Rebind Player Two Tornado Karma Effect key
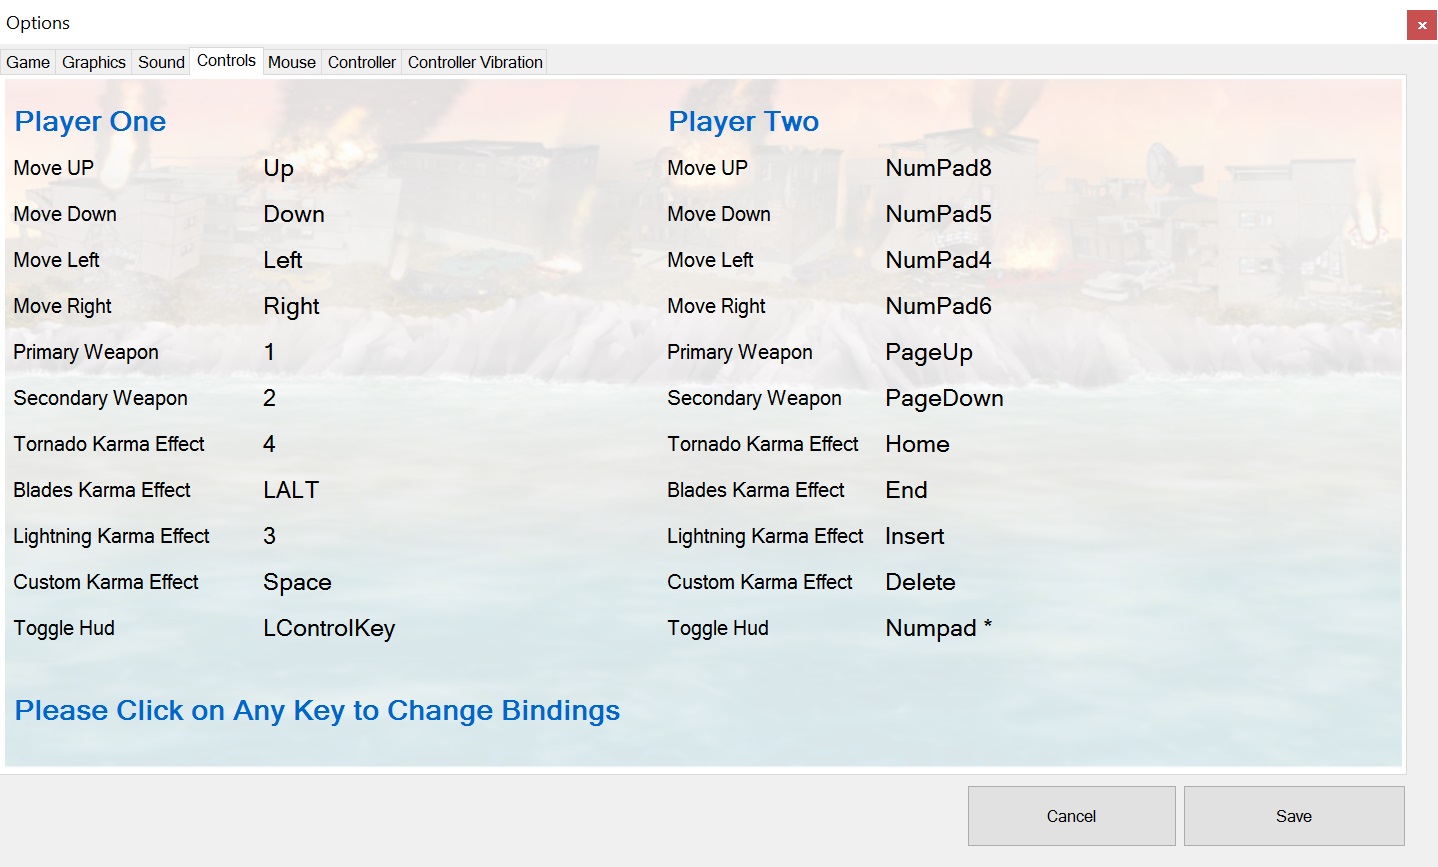 click(916, 444)
